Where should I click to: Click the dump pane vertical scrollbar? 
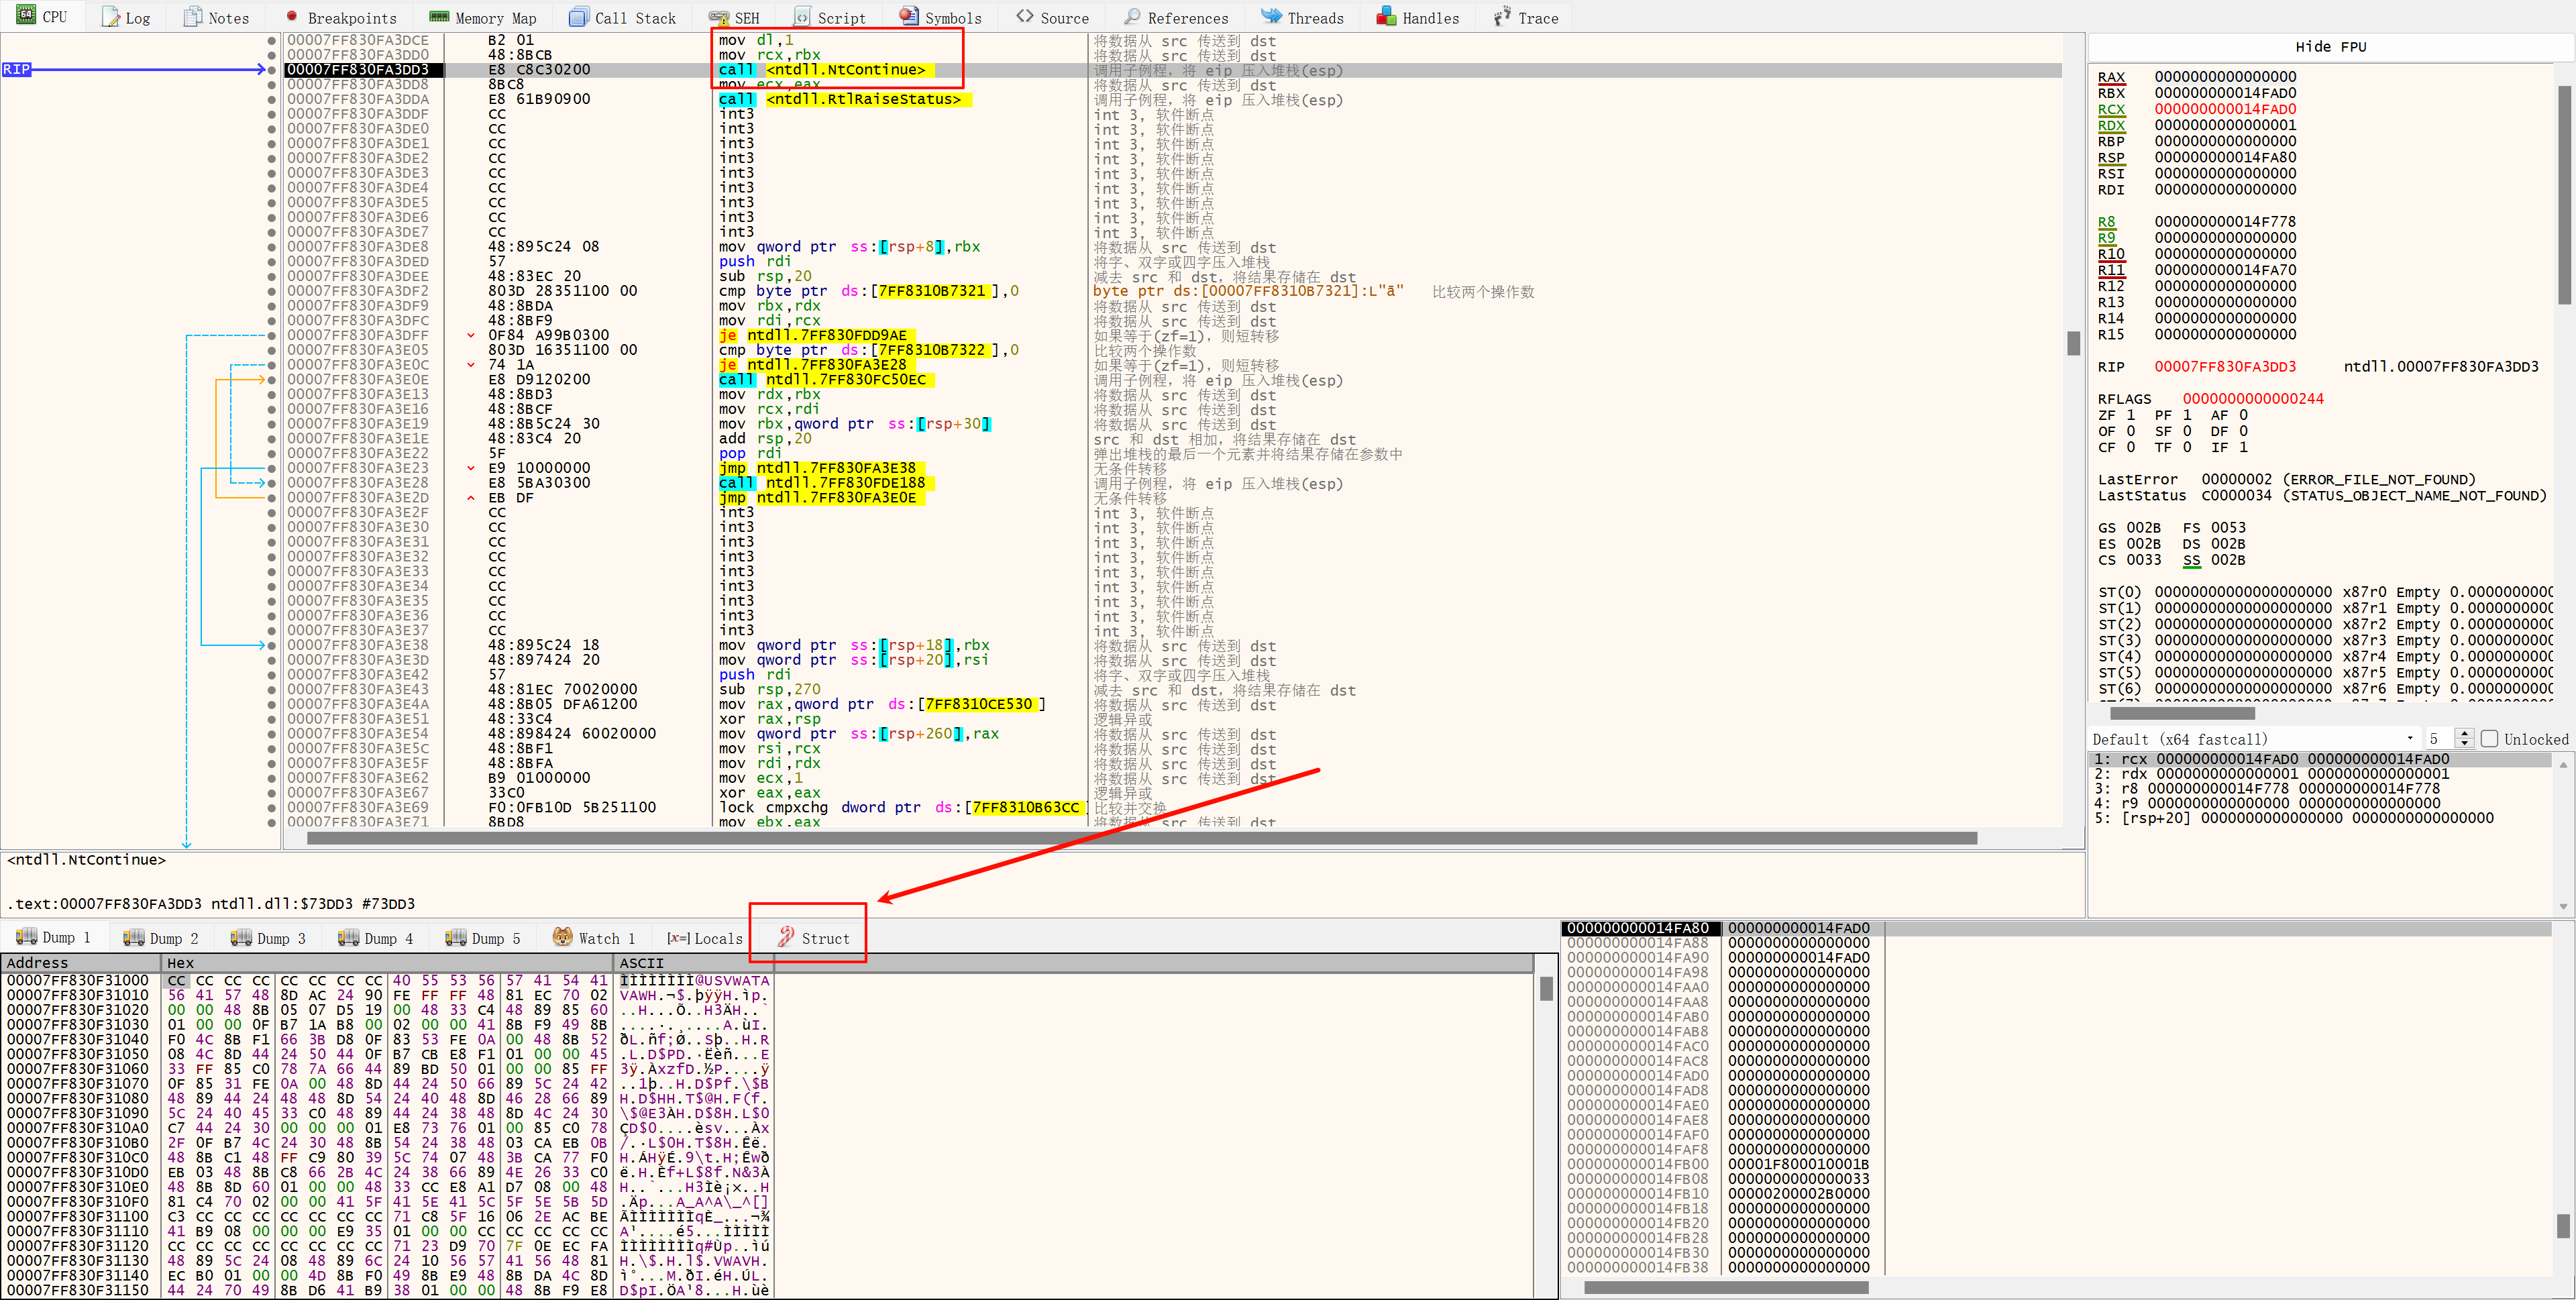tap(1546, 989)
